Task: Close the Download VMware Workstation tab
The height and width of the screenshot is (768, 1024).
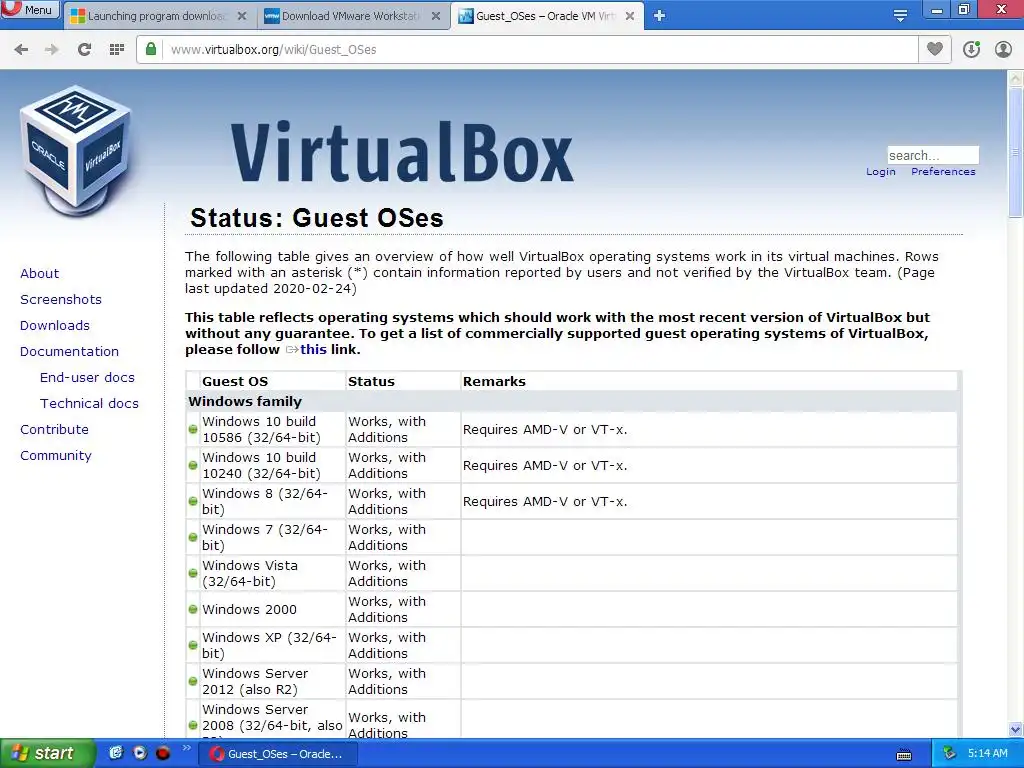Action: pyautogui.click(x=436, y=16)
